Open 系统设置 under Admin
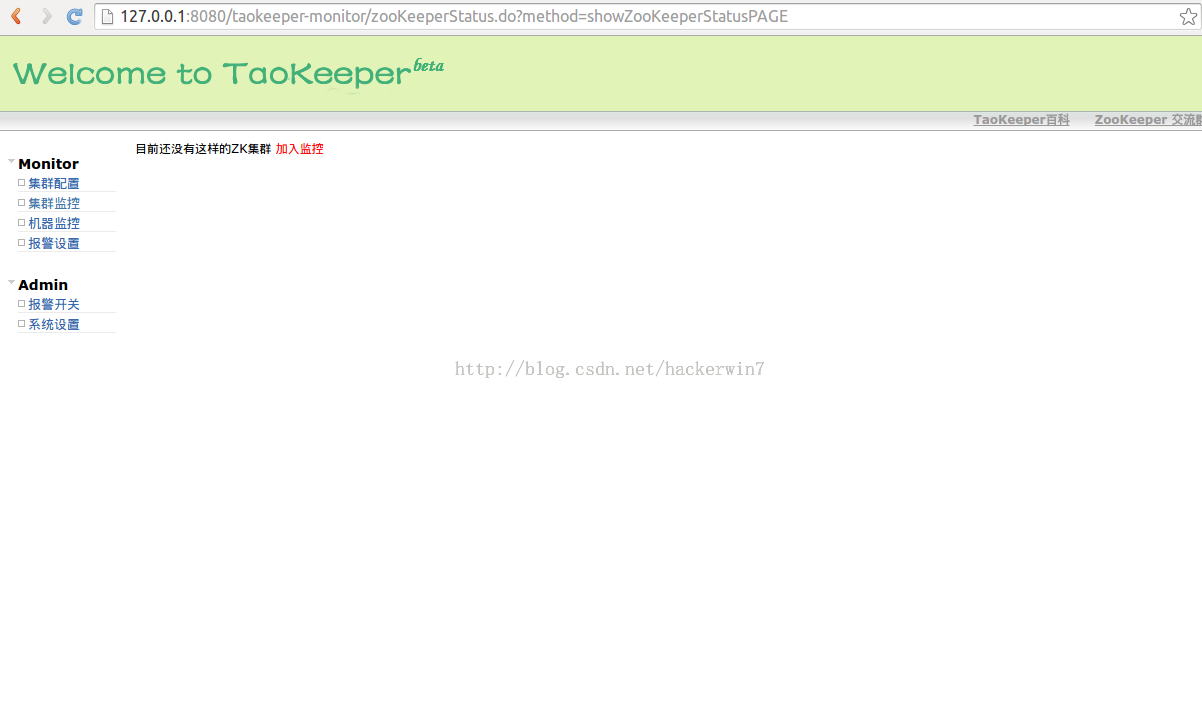The width and height of the screenshot is (1202, 716). (54, 324)
